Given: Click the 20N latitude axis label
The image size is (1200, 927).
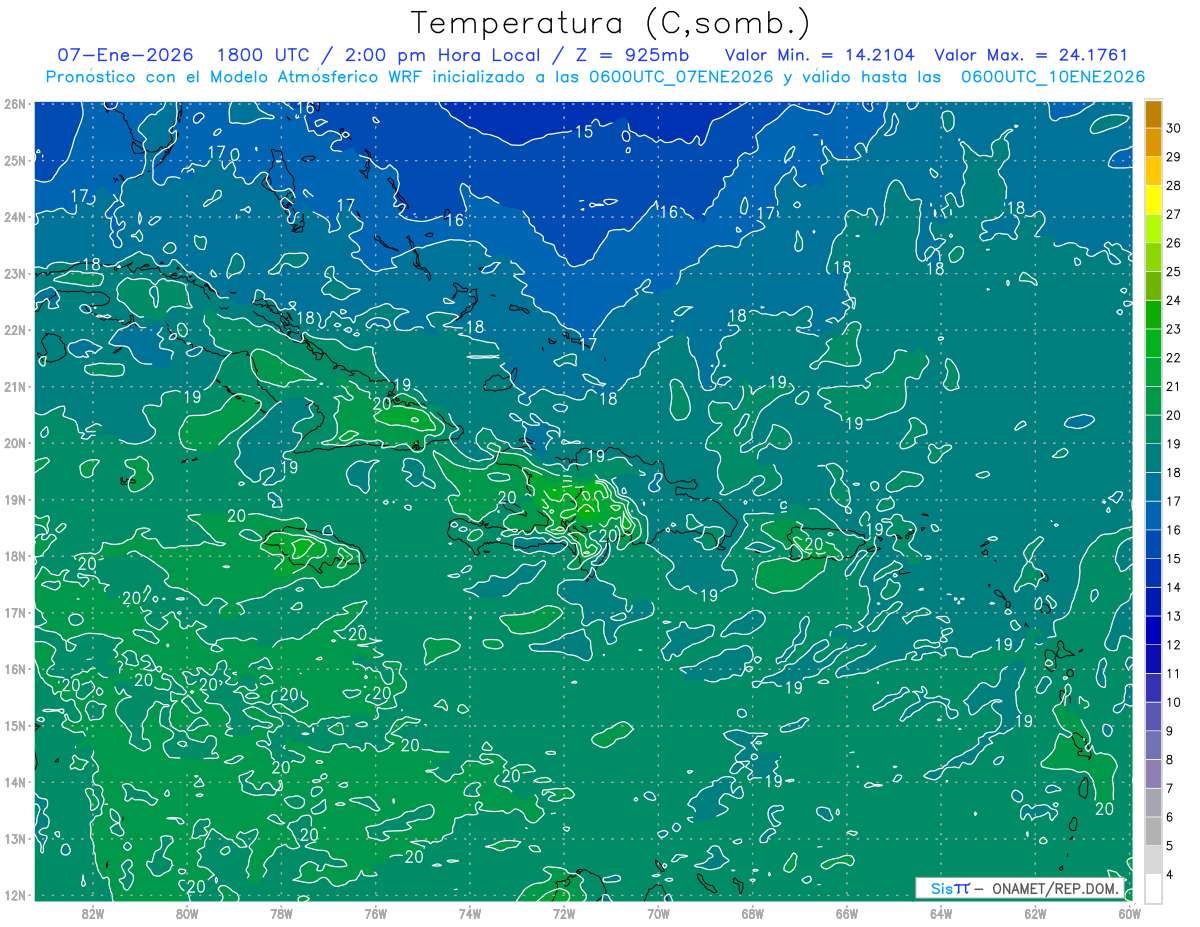Looking at the screenshot, I should (x=14, y=443).
